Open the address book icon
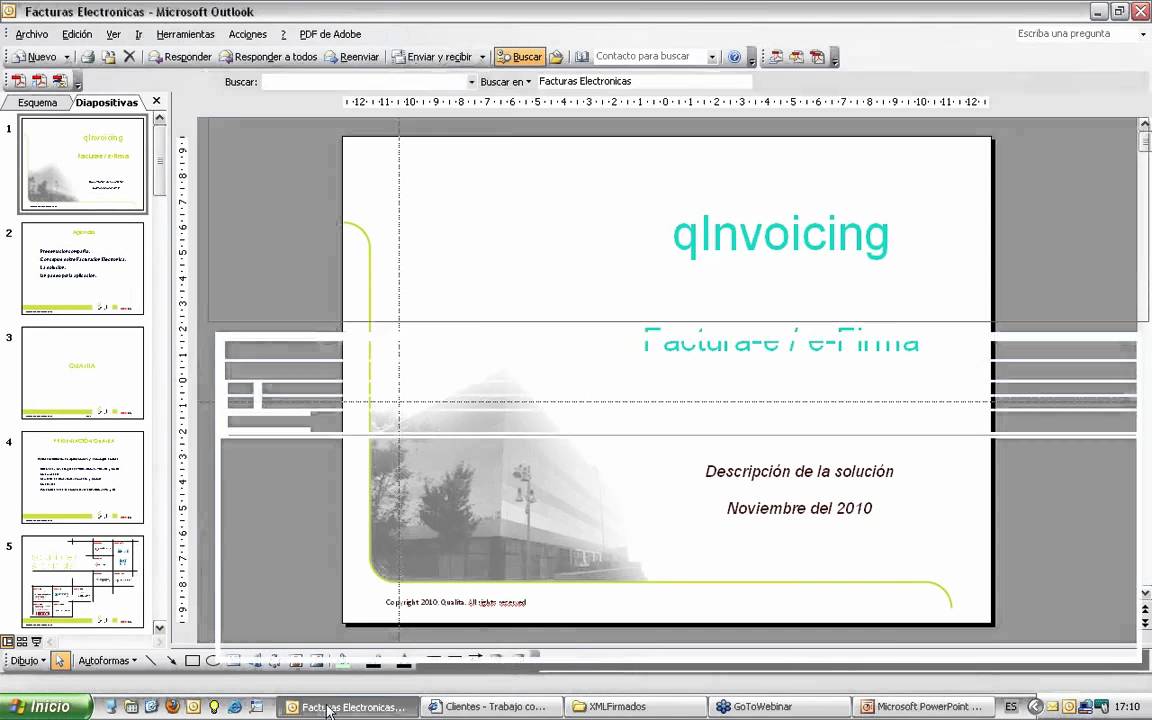Image resolution: width=1152 pixels, height=720 pixels. click(x=582, y=57)
